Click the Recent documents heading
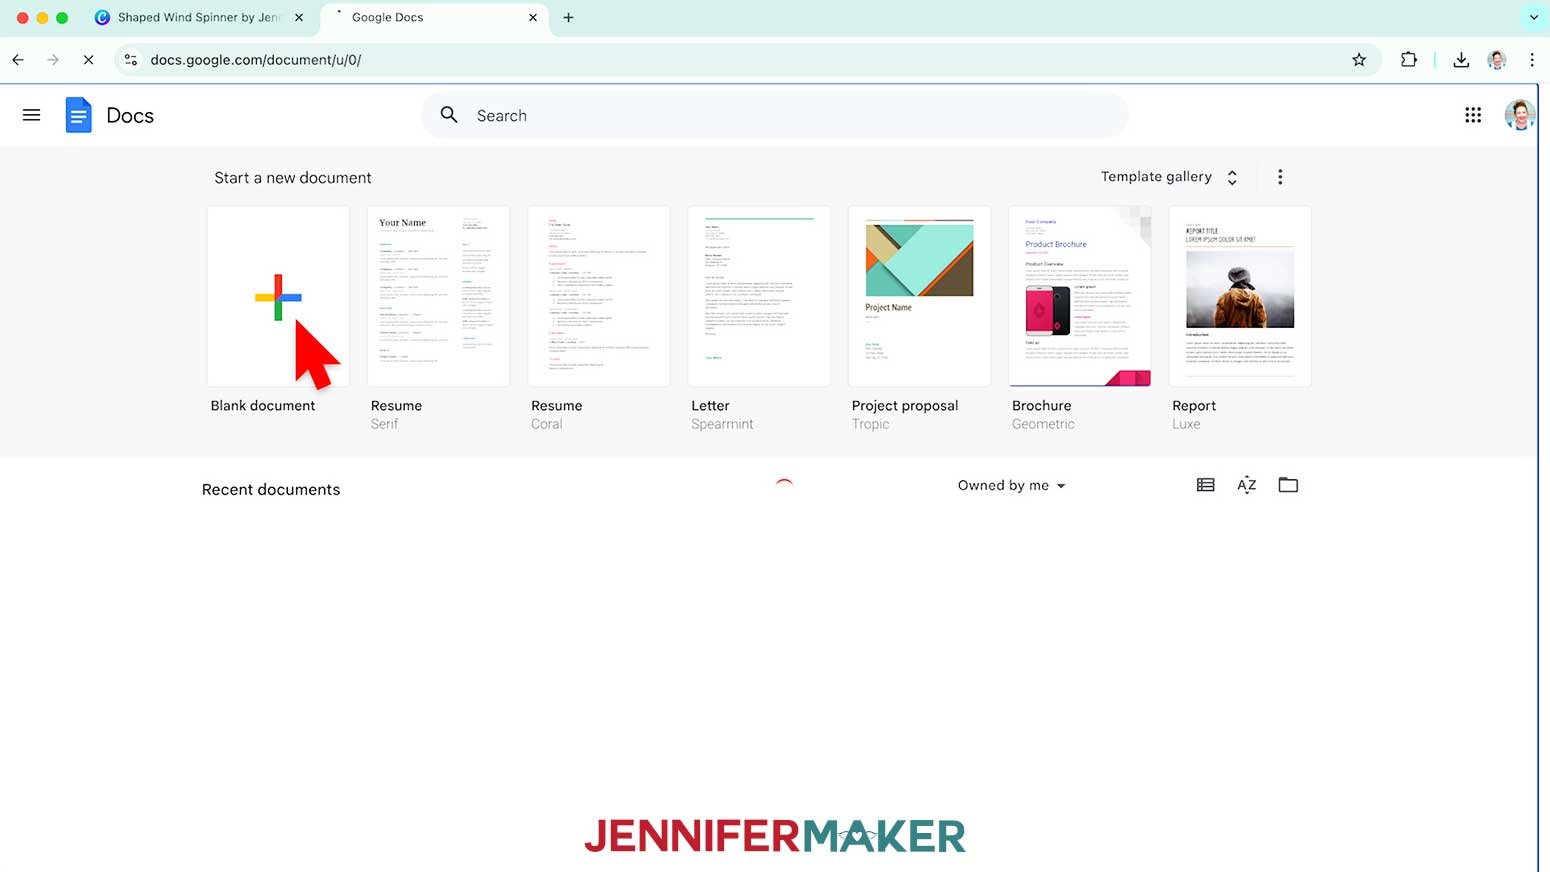1550x872 pixels. coord(271,490)
